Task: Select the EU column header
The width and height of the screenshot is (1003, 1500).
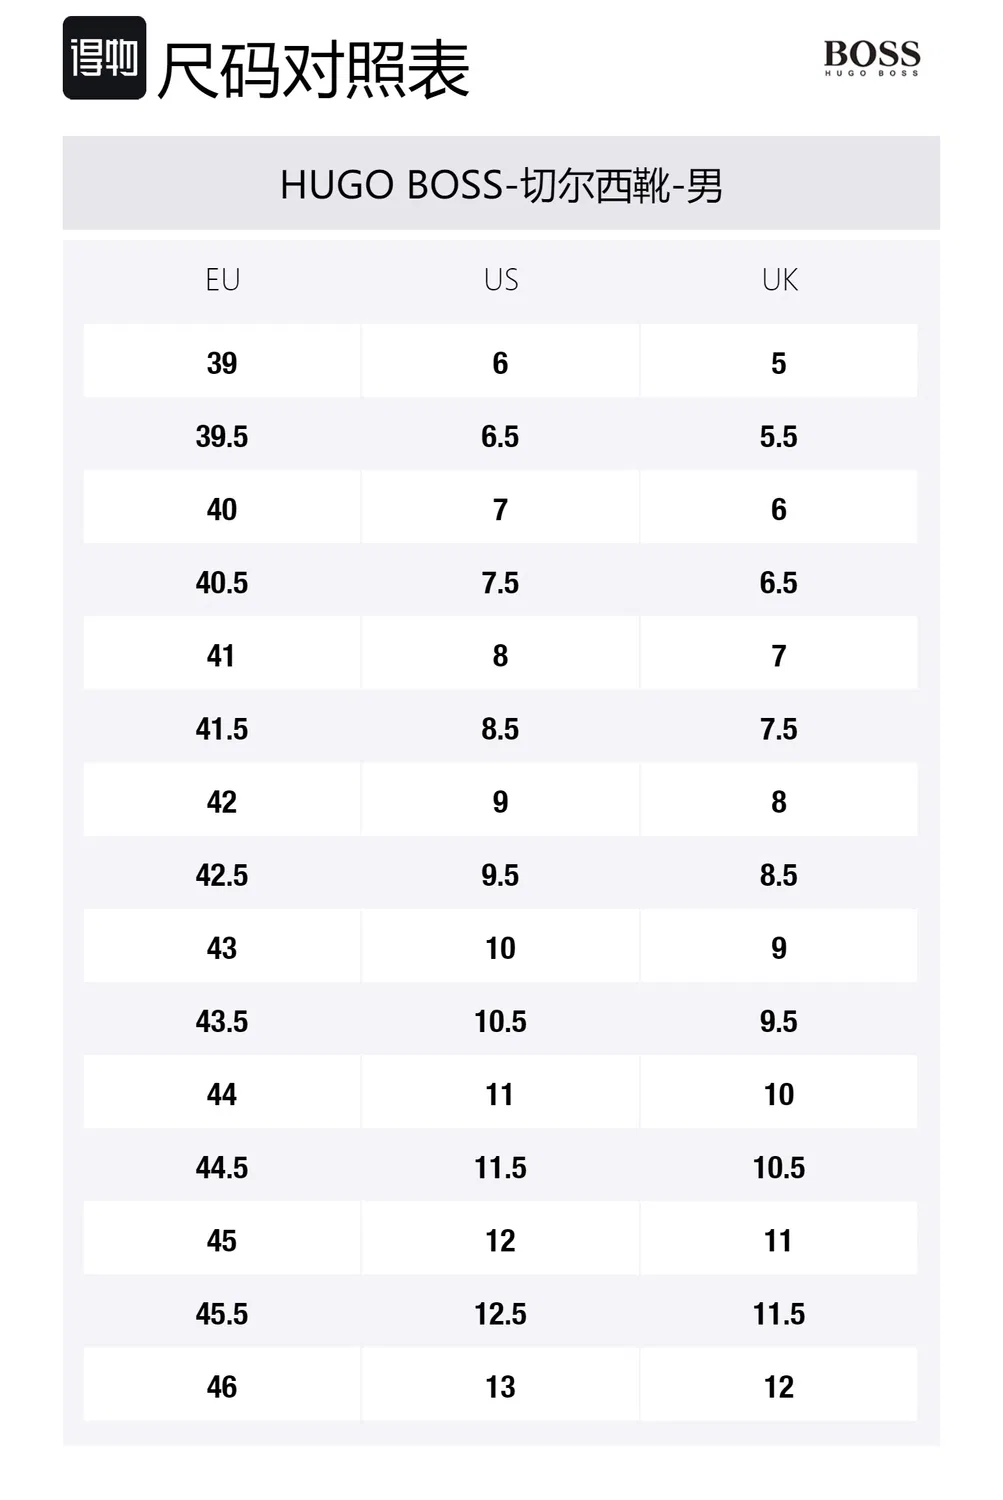Action: tap(222, 280)
